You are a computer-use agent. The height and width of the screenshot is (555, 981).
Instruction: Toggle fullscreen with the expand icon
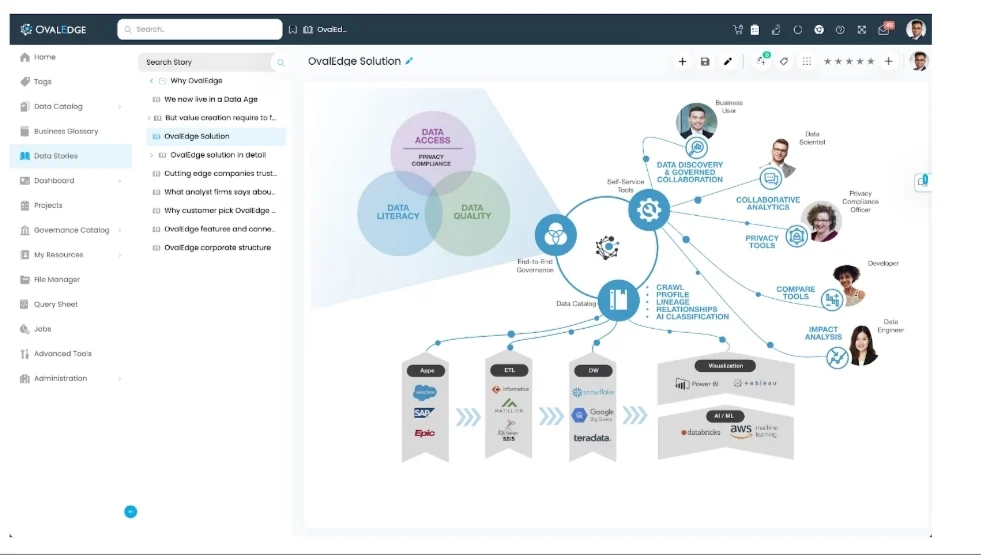tap(862, 29)
